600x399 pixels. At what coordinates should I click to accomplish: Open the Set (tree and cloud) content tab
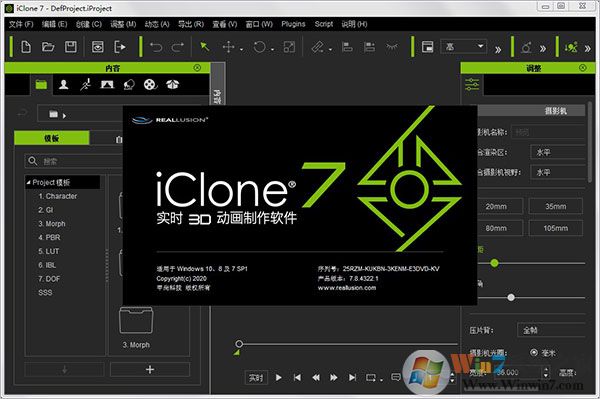pyautogui.click(x=129, y=85)
